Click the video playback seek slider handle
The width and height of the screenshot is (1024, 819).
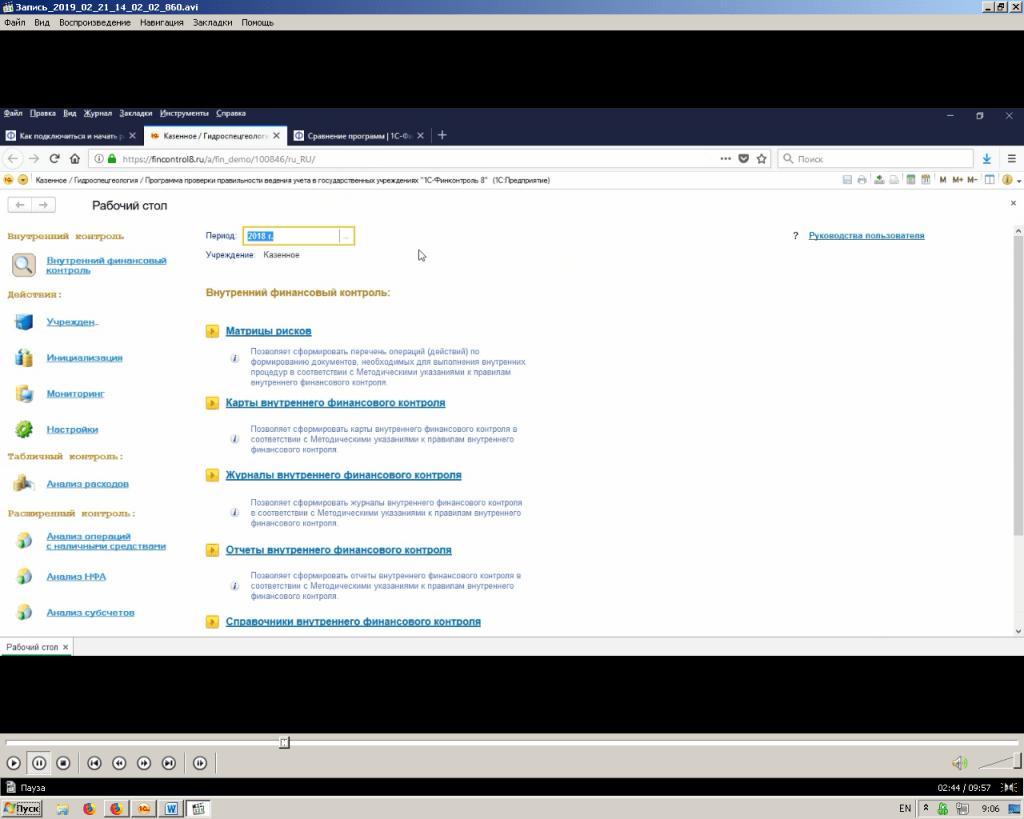[285, 742]
